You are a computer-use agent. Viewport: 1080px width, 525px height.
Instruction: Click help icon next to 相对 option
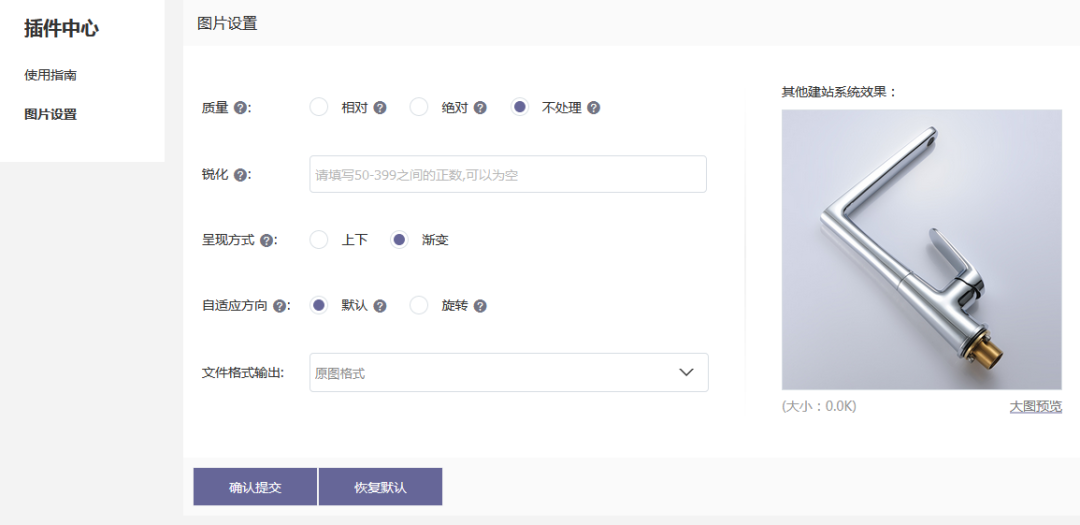[380, 108]
